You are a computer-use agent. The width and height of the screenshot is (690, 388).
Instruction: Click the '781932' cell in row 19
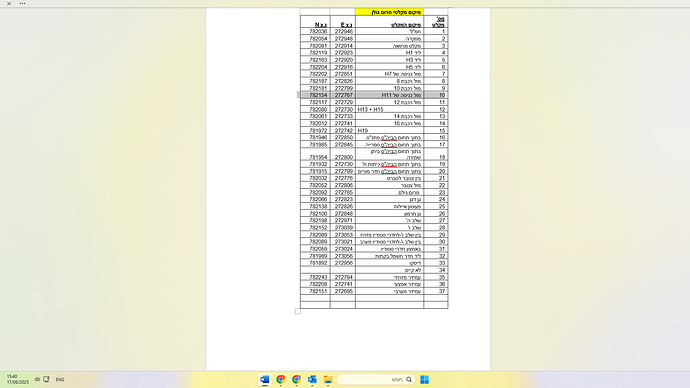[x=315, y=164]
